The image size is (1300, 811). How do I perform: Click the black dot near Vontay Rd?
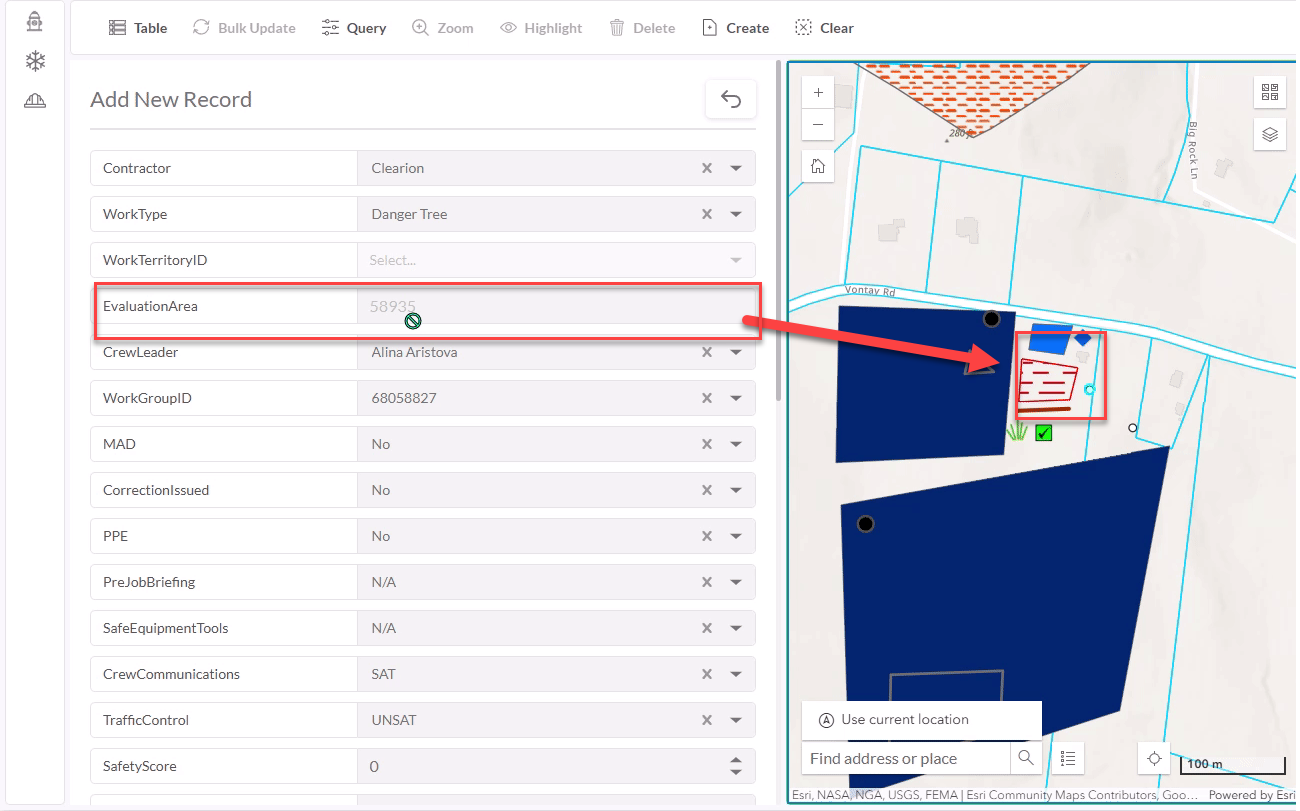(x=991, y=319)
